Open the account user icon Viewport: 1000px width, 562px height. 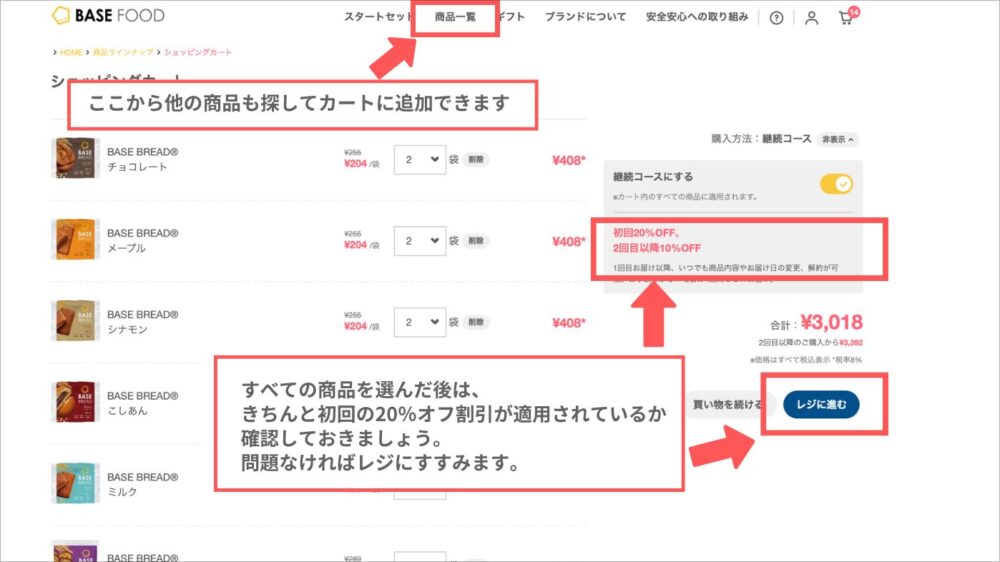[x=811, y=18]
